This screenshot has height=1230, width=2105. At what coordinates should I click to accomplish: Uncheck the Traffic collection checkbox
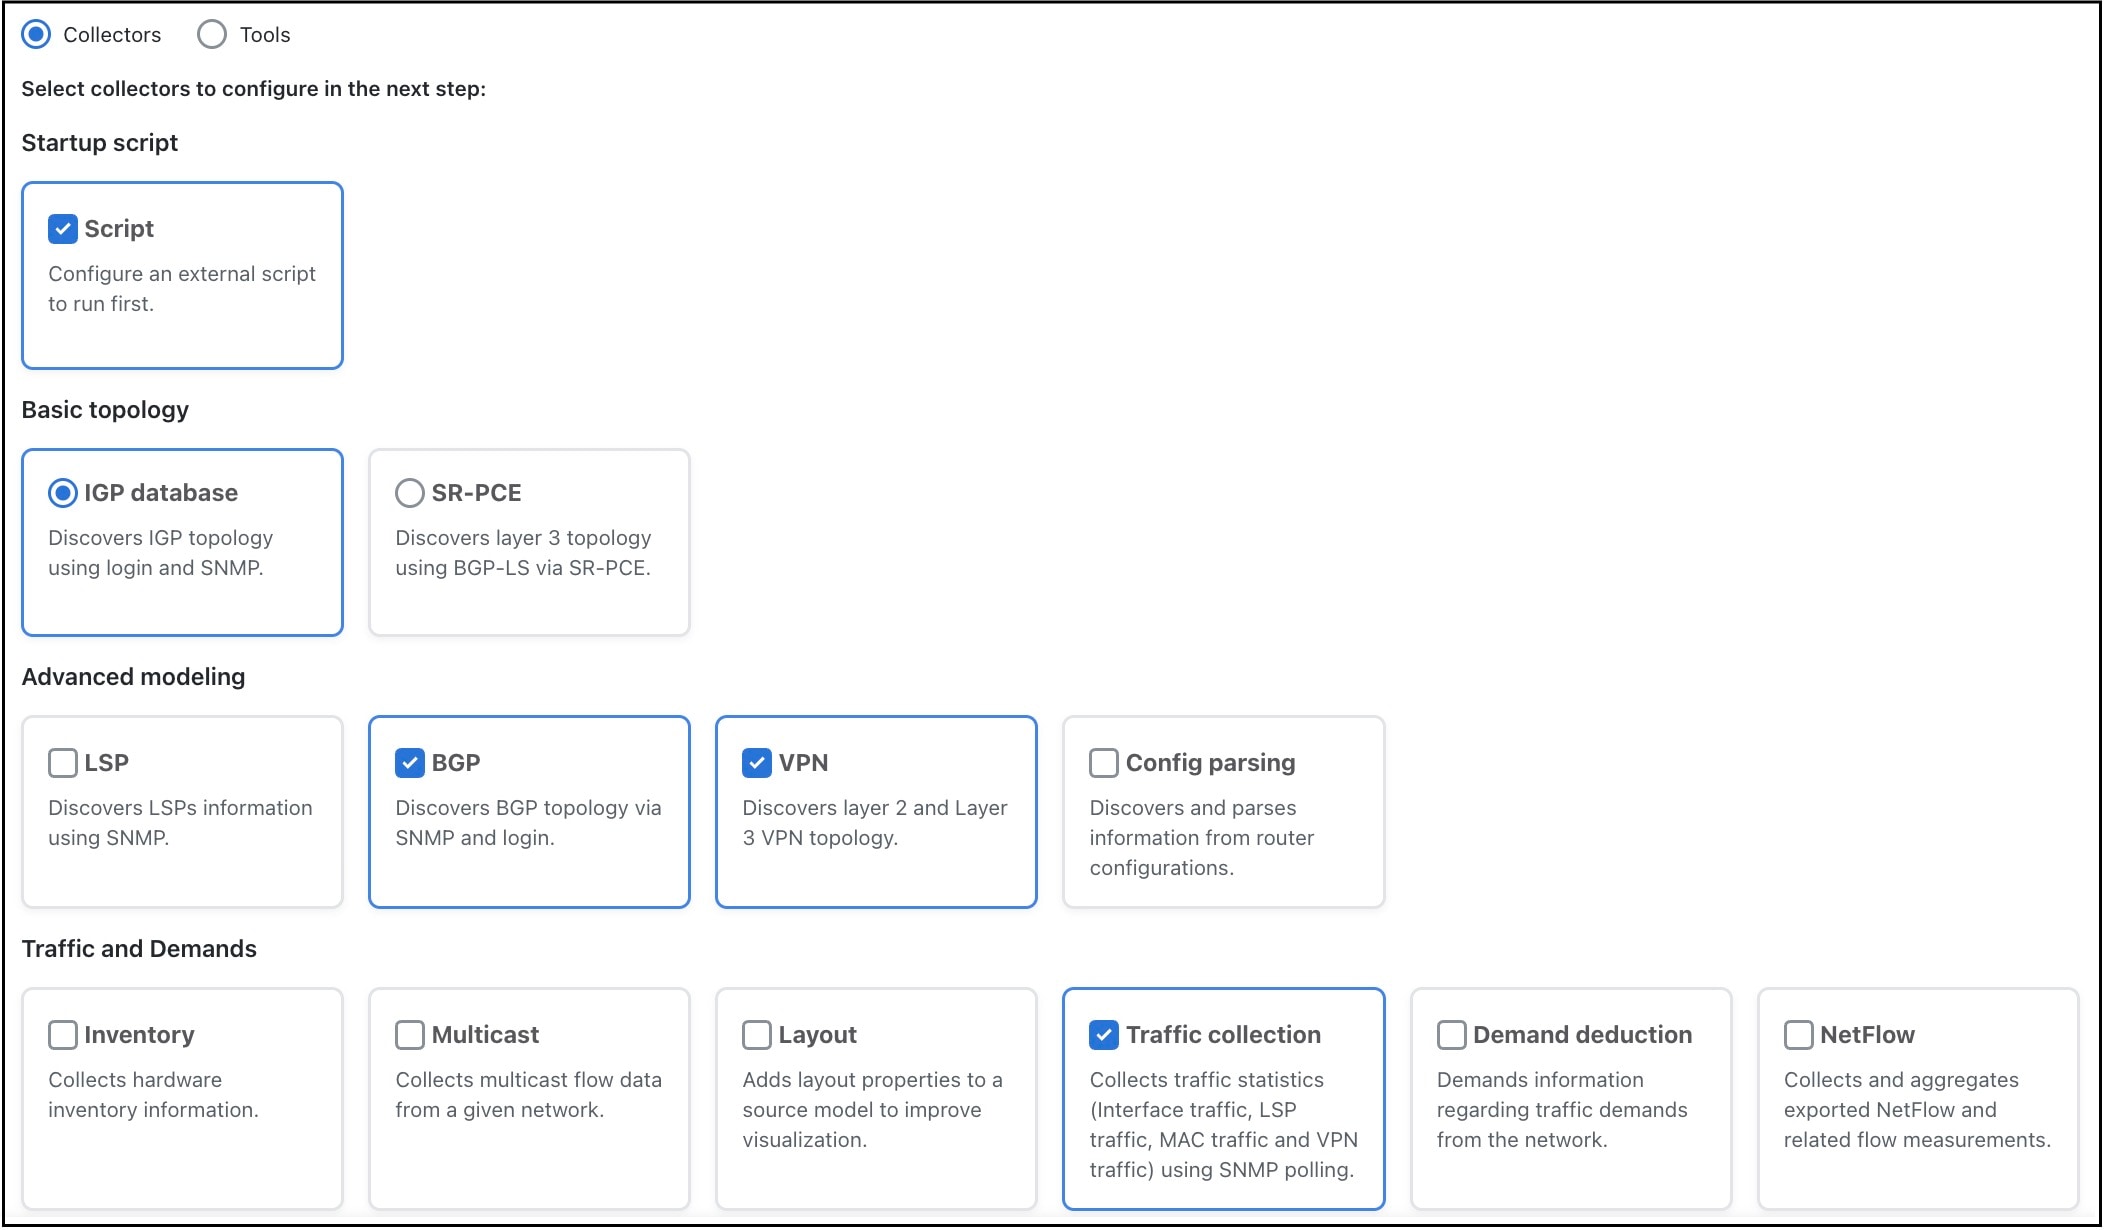pos(1103,1035)
